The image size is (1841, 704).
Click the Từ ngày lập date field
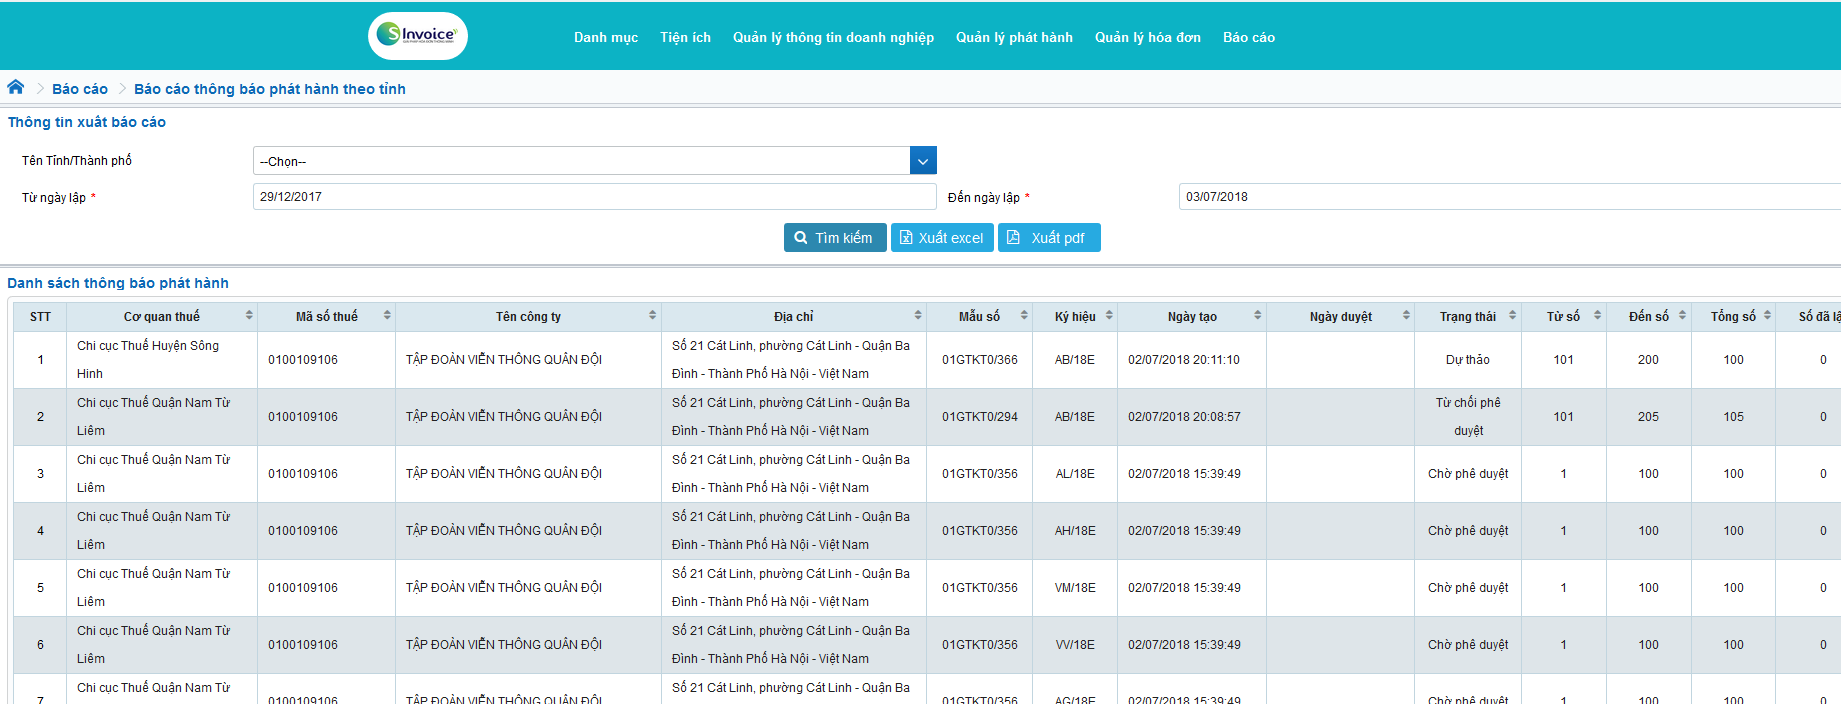click(593, 197)
